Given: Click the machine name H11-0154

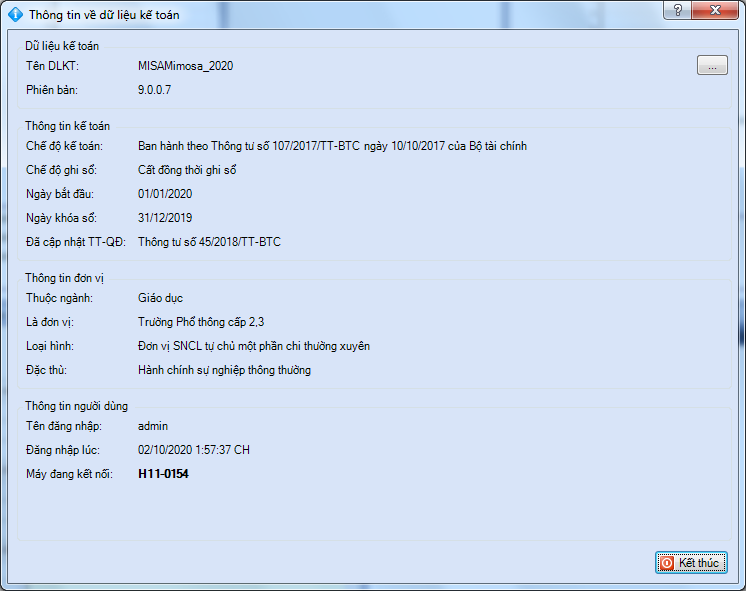Looking at the screenshot, I should pyautogui.click(x=163, y=474).
